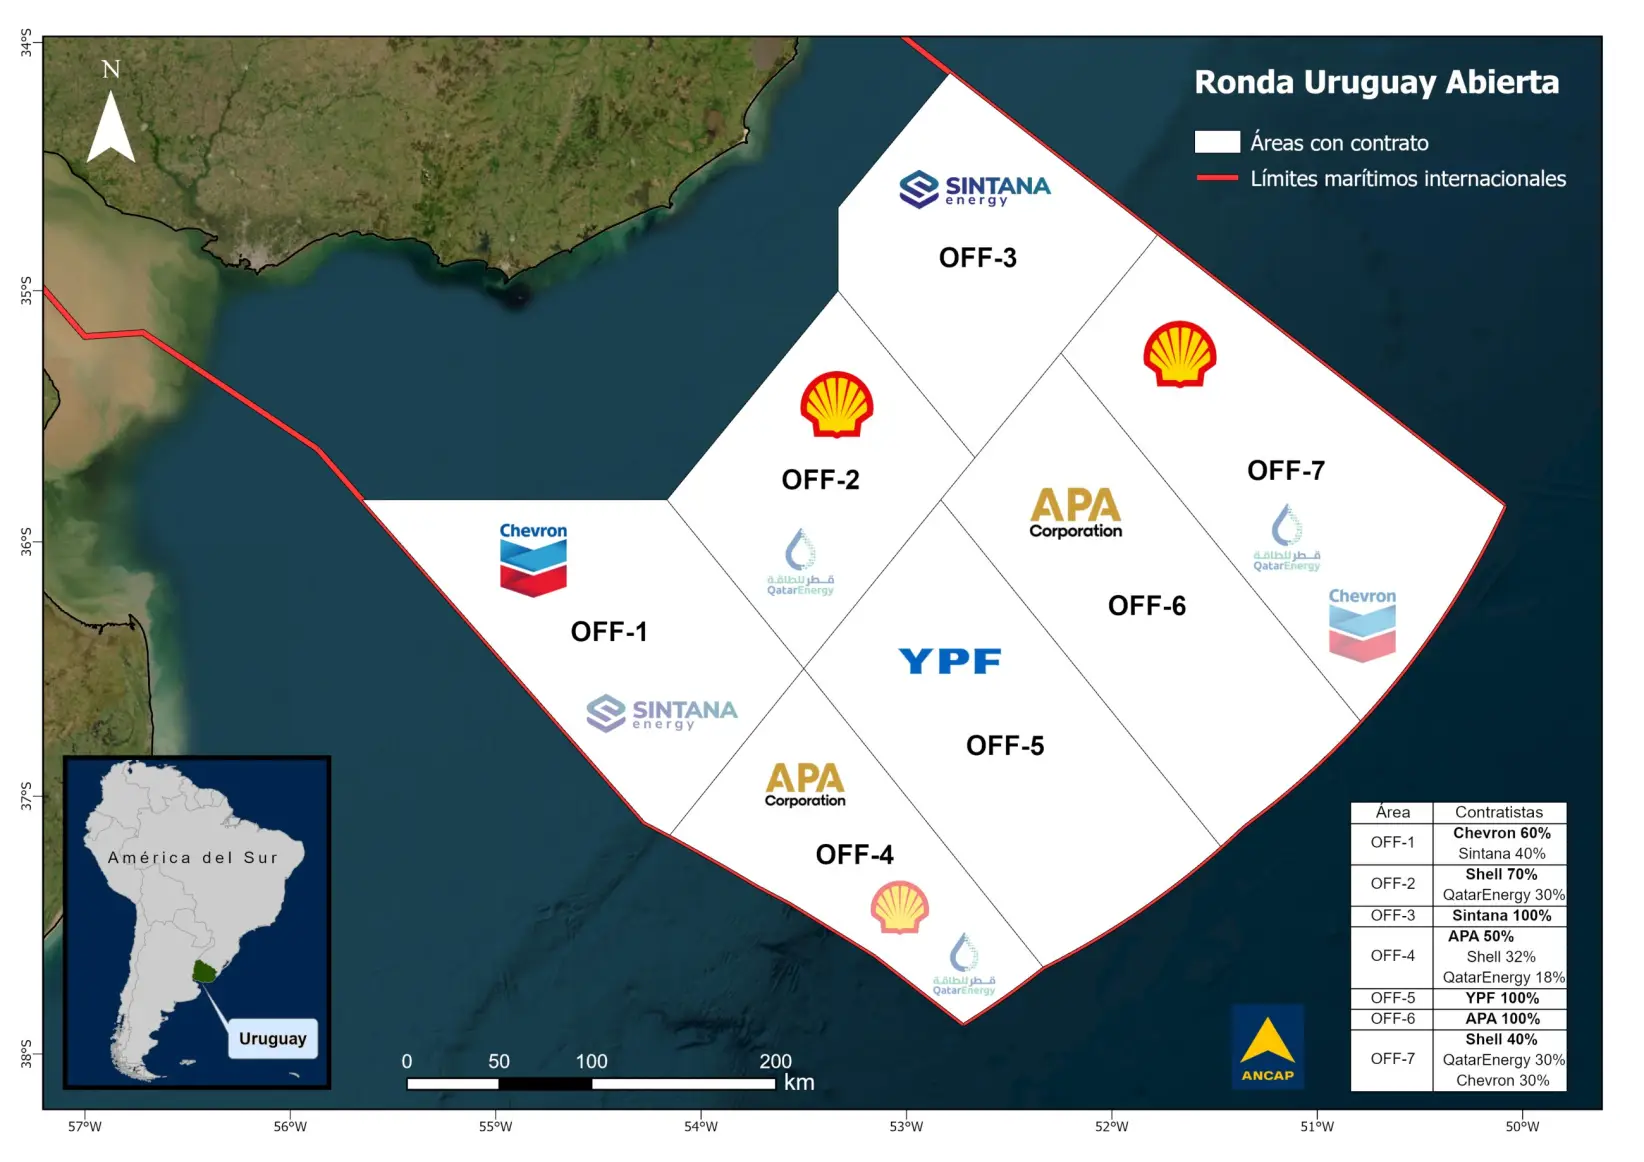Image resolution: width=1644 pixels, height=1162 pixels.
Task: Click 'Shell 70%' in the table
Action: click(1501, 874)
